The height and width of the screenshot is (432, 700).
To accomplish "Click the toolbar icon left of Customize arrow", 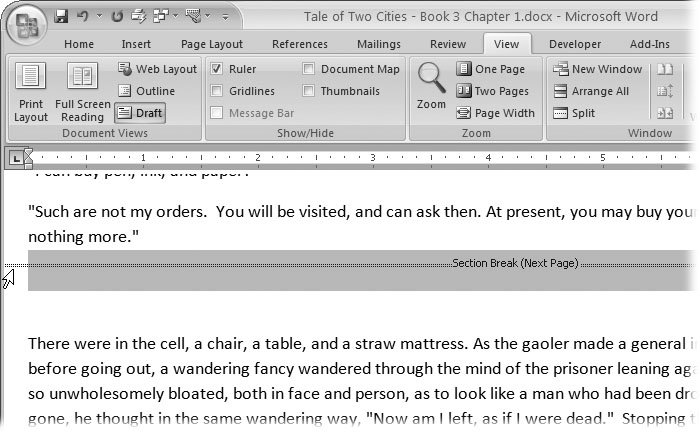I will pos(193,17).
